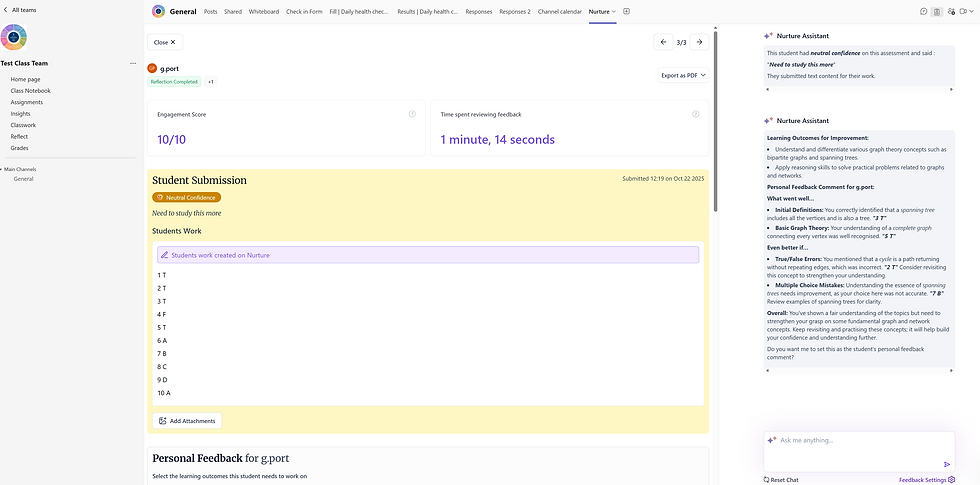Open the Results Daily health check tab
Image resolution: width=980 pixels, height=485 pixels.
[428, 11]
